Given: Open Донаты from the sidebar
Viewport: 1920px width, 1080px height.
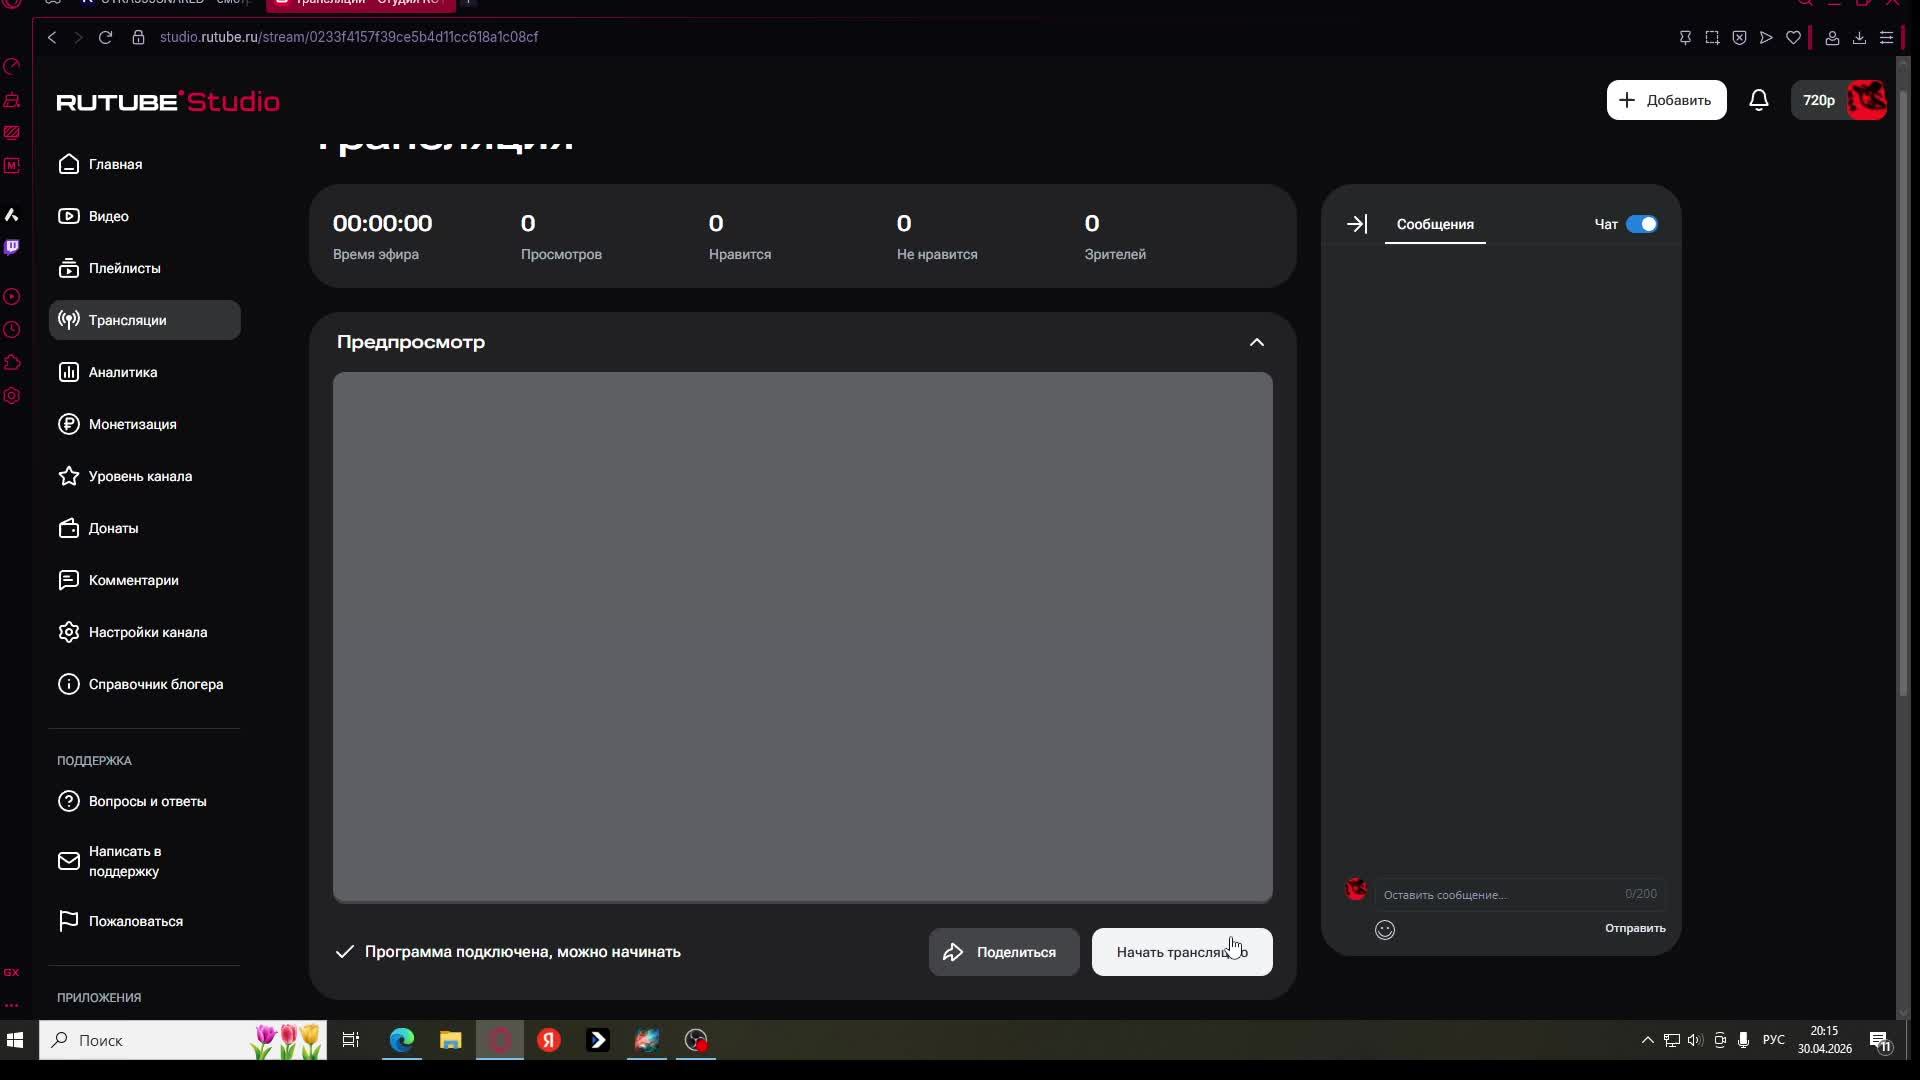Looking at the screenshot, I should [x=113, y=528].
